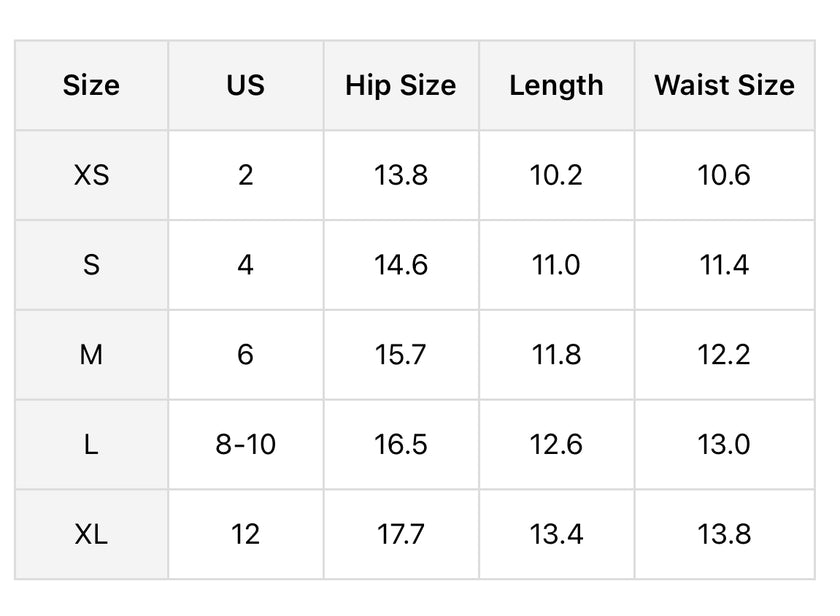This screenshot has width=840, height=616.
Task: Select the S size row label
Action: [x=91, y=265]
